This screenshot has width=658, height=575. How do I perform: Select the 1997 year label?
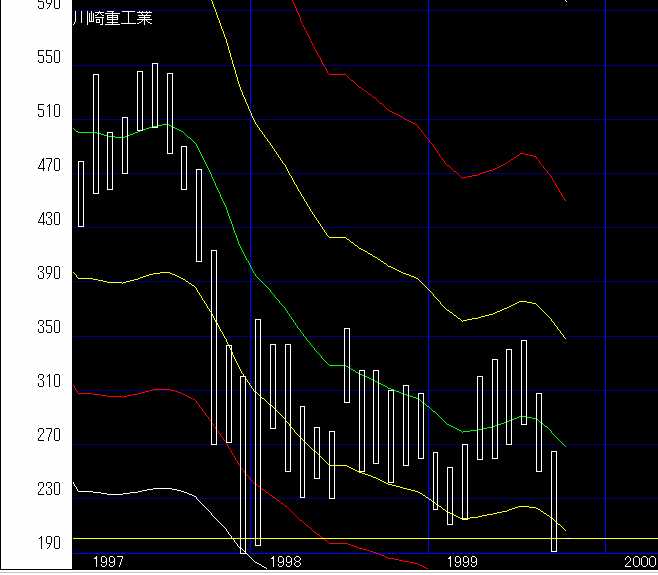click(107, 562)
